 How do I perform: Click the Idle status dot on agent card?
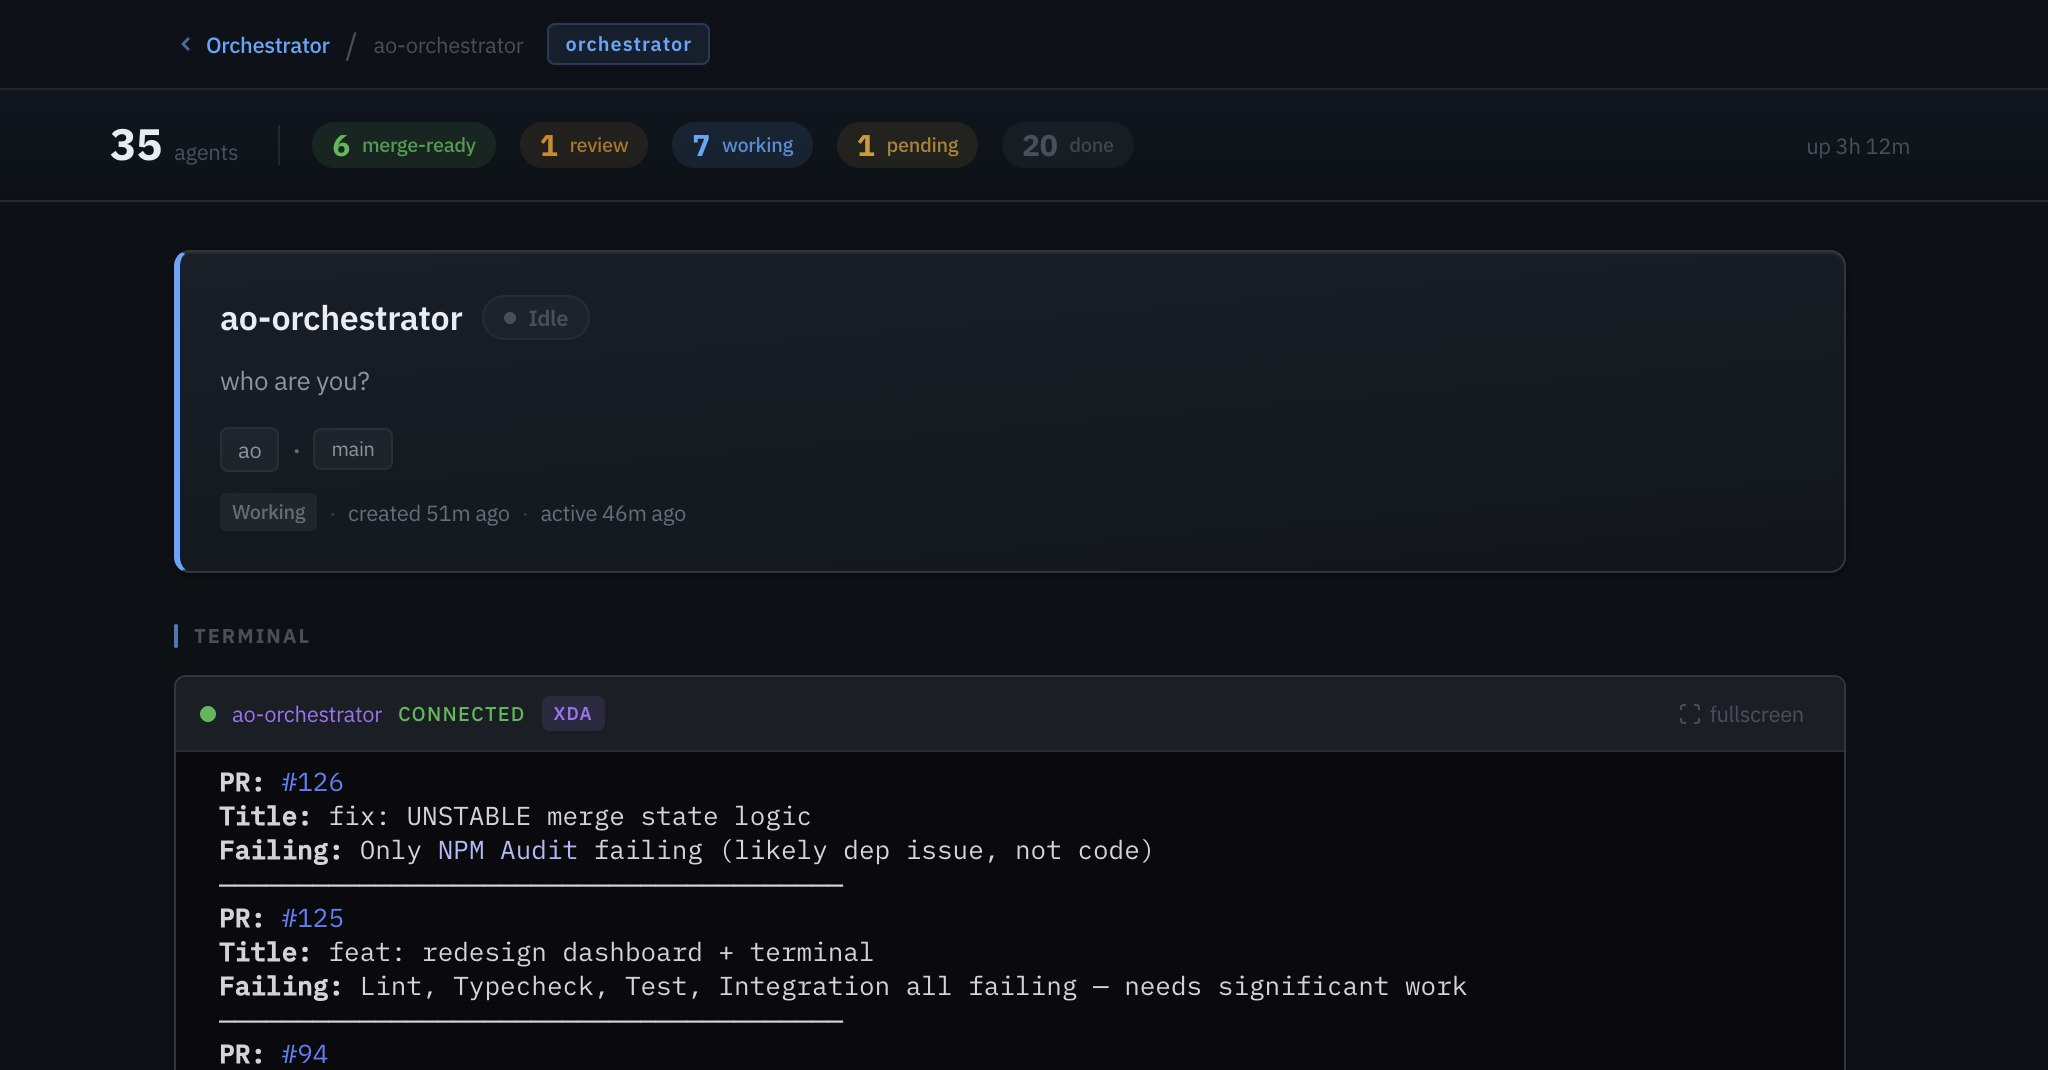(510, 318)
